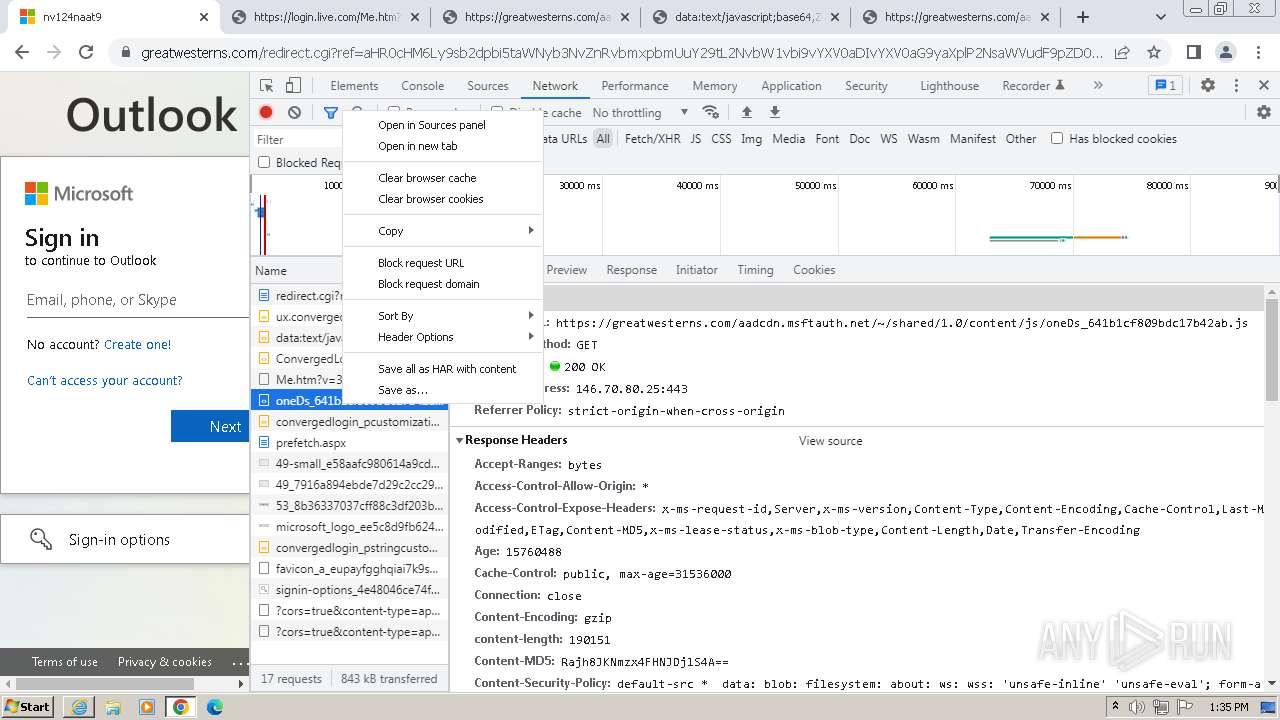The height and width of the screenshot is (720, 1280).
Task: Toggle the Chrome side panel icon
Action: pyautogui.click(x=1194, y=53)
